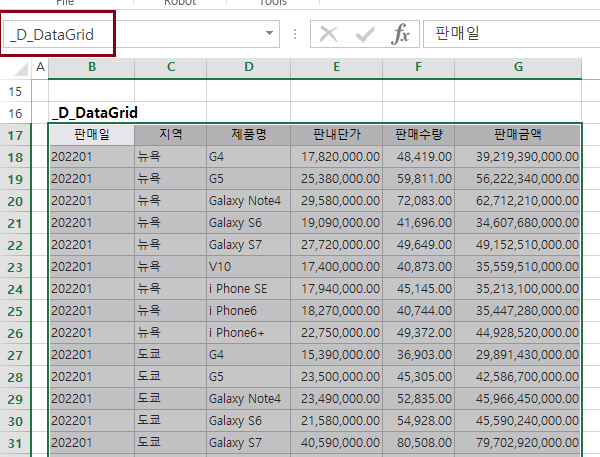The height and width of the screenshot is (457, 600).
Task: Open the Name Box dropdown arrow
Action: point(269,34)
